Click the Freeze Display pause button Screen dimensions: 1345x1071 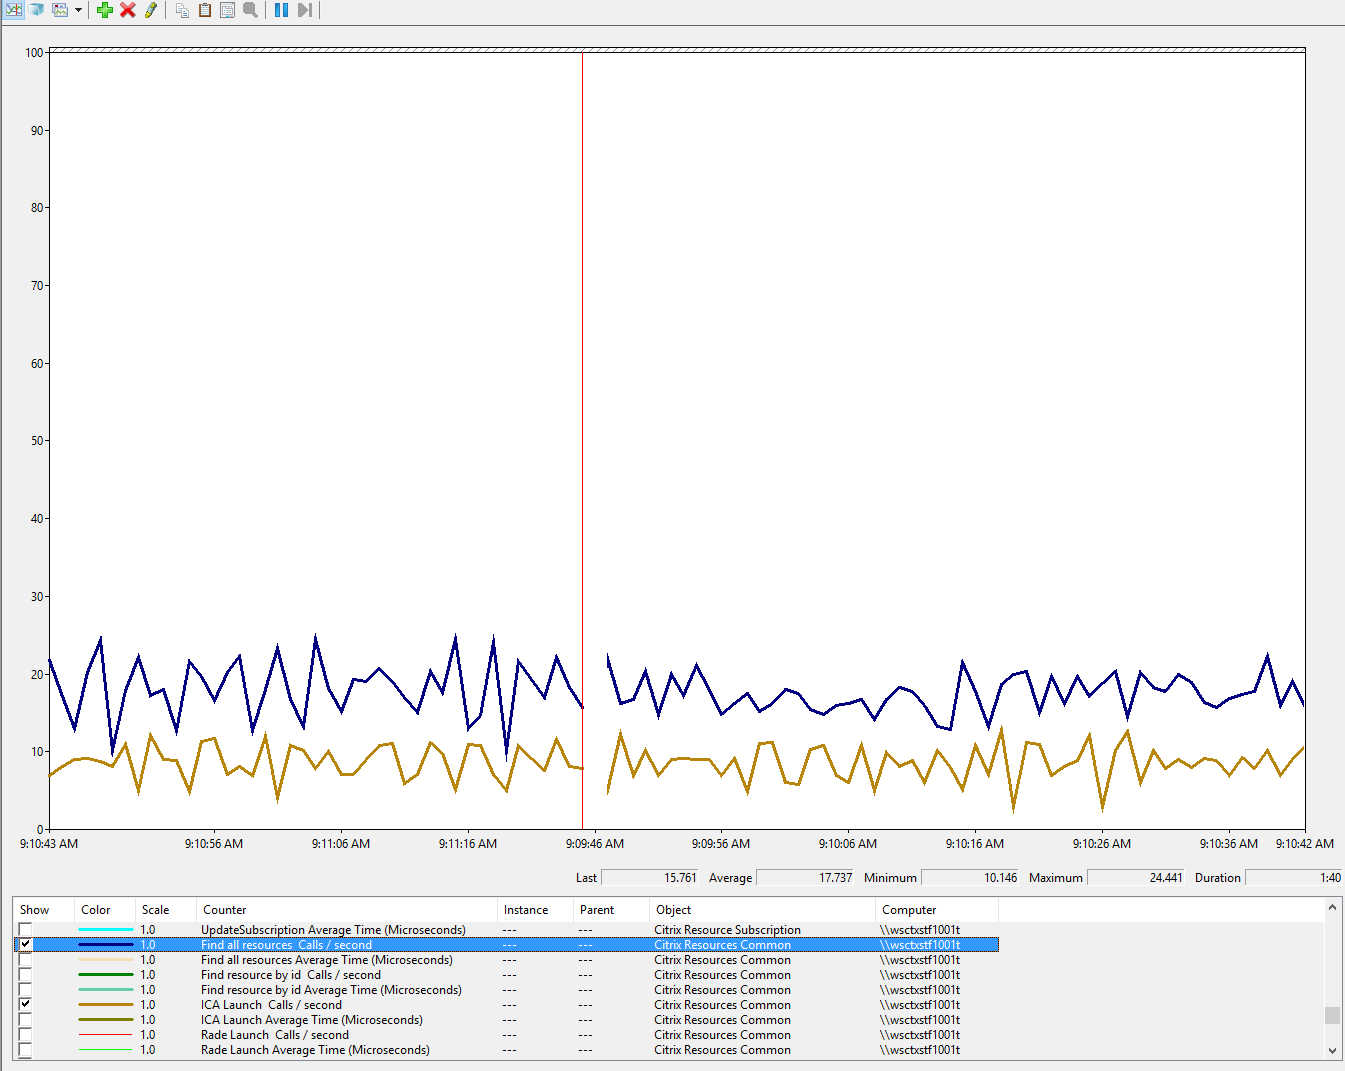coord(281,10)
